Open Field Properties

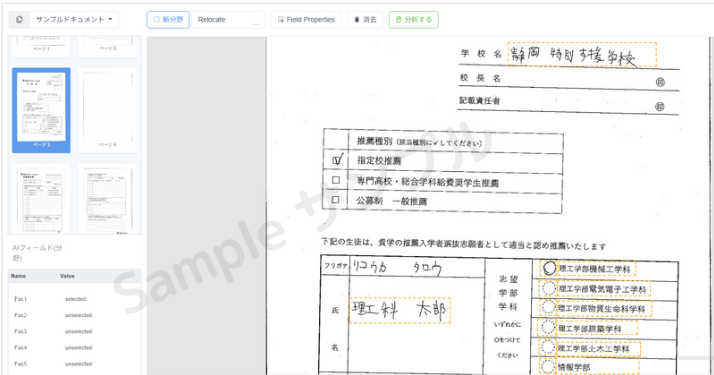[306, 20]
